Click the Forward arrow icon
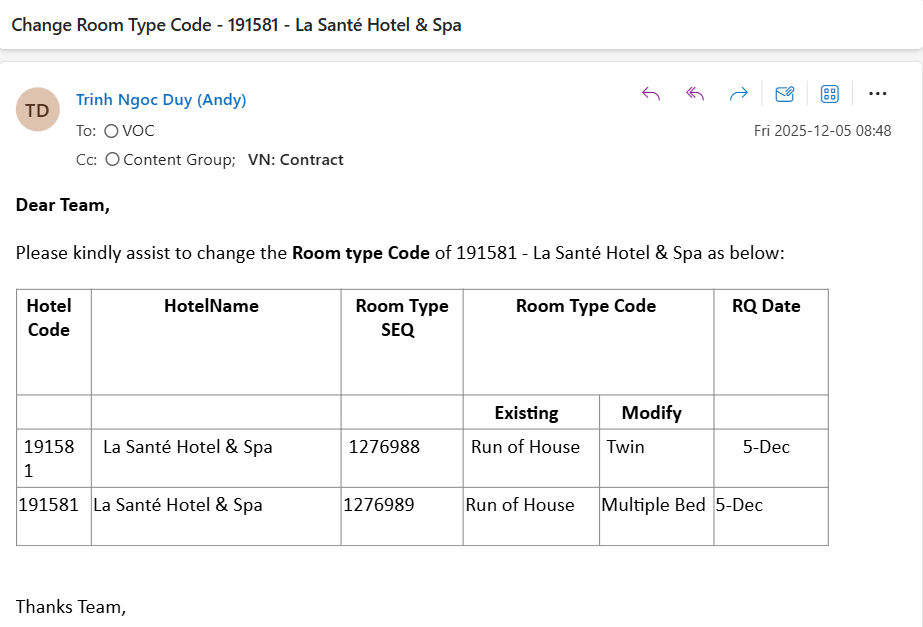Viewport: 923px width, 627px height. (739, 94)
